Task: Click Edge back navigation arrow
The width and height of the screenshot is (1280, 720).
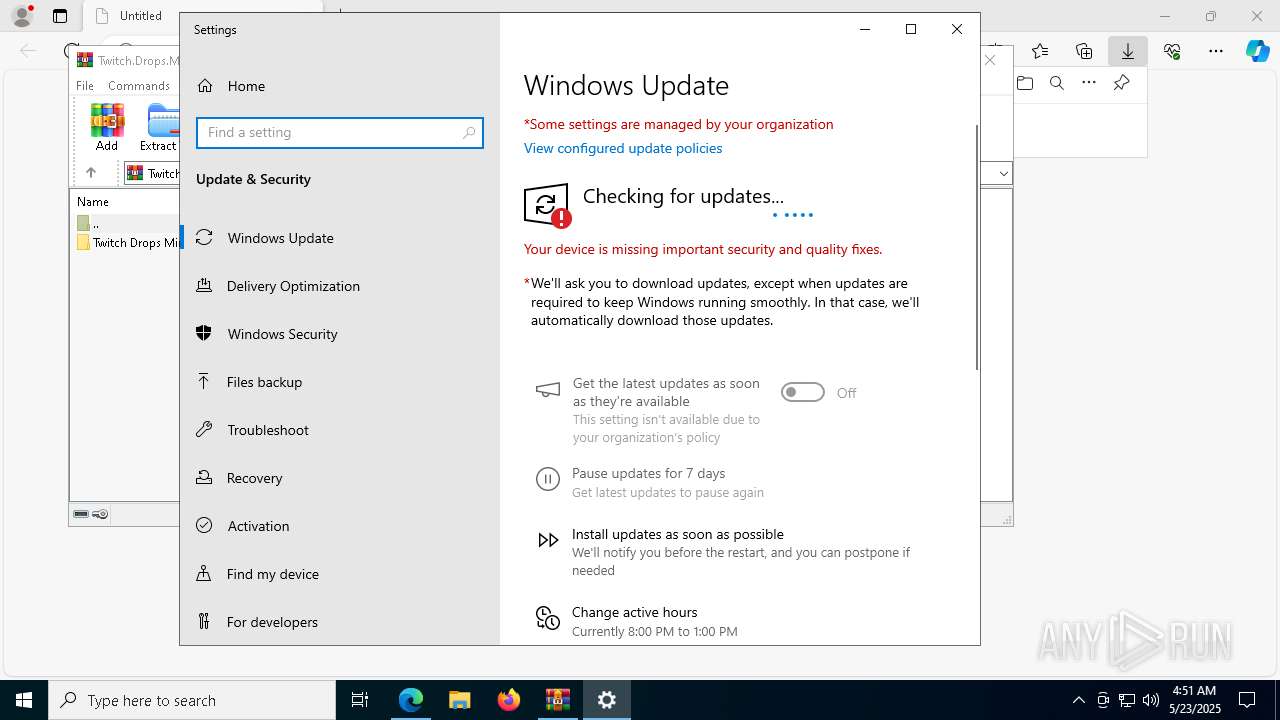Action: pyautogui.click(x=28, y=51)
